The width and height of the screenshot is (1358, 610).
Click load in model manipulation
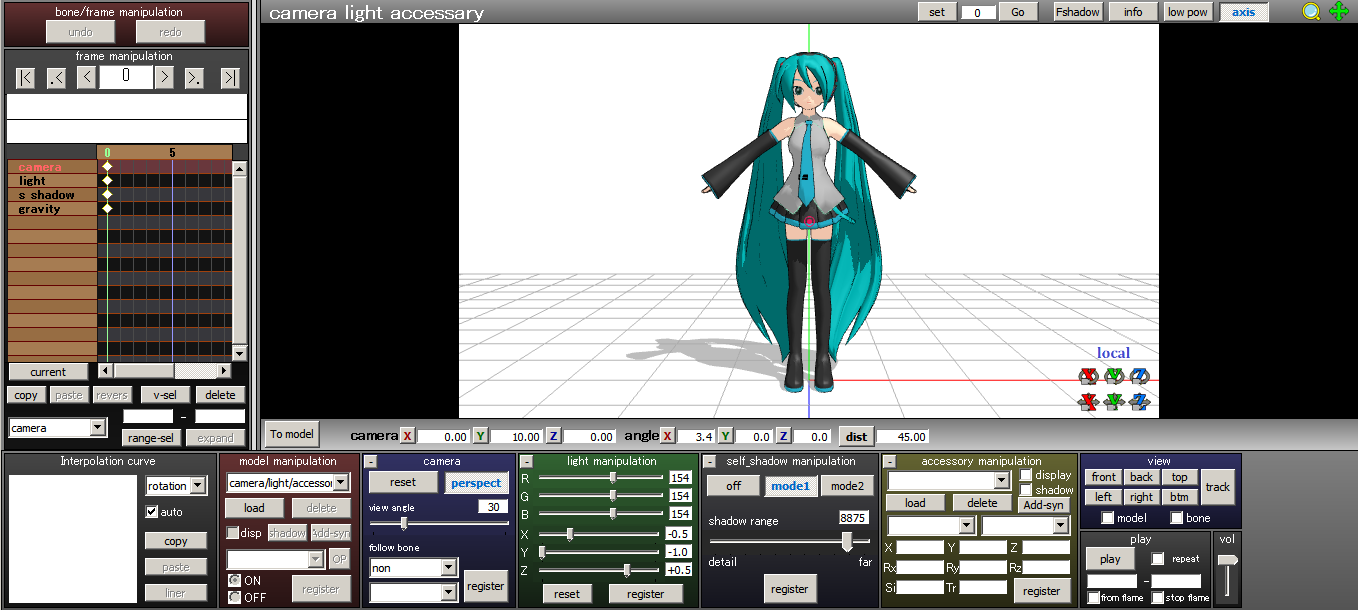255,508
